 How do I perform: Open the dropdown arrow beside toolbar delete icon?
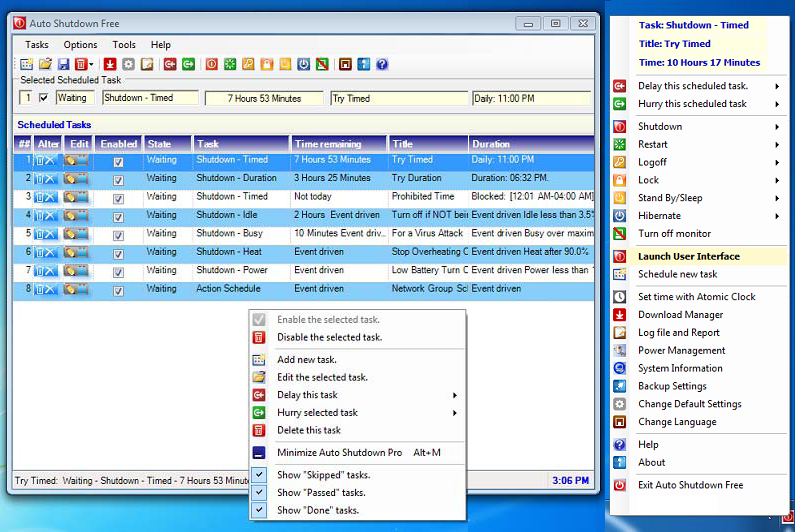pos(91,64)
